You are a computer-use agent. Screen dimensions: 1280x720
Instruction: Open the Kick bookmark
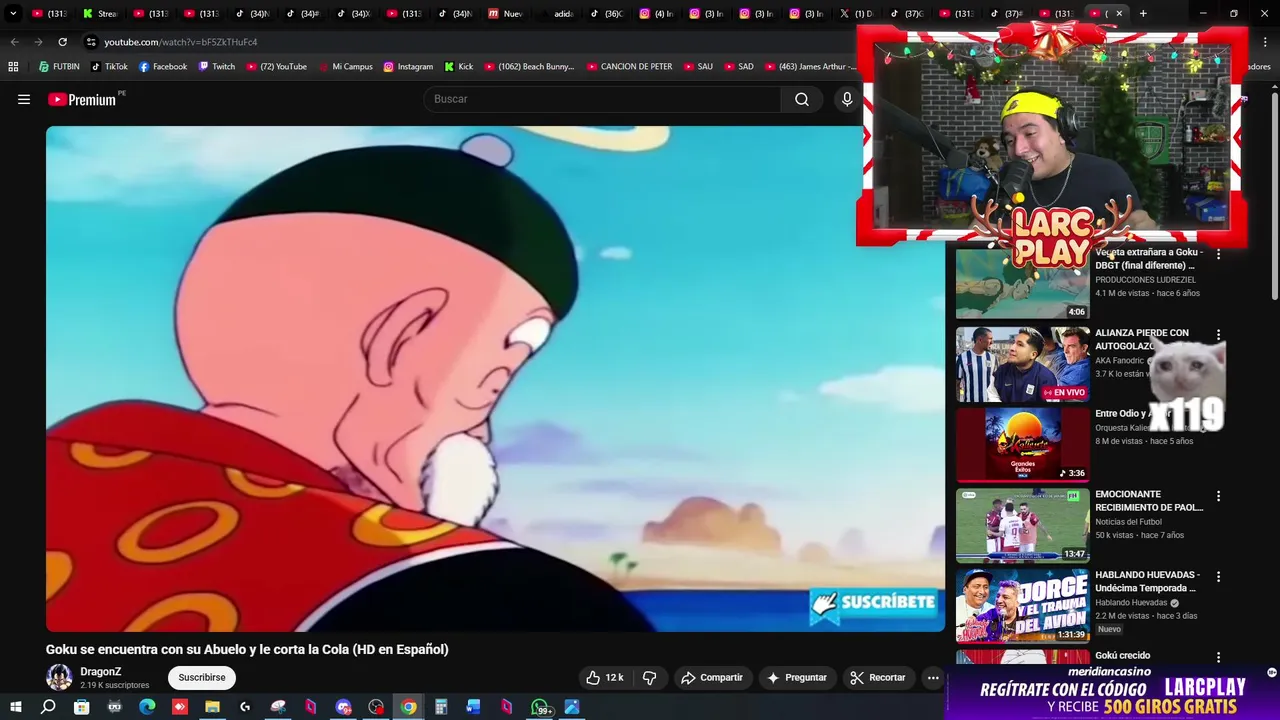coord(459,67)
